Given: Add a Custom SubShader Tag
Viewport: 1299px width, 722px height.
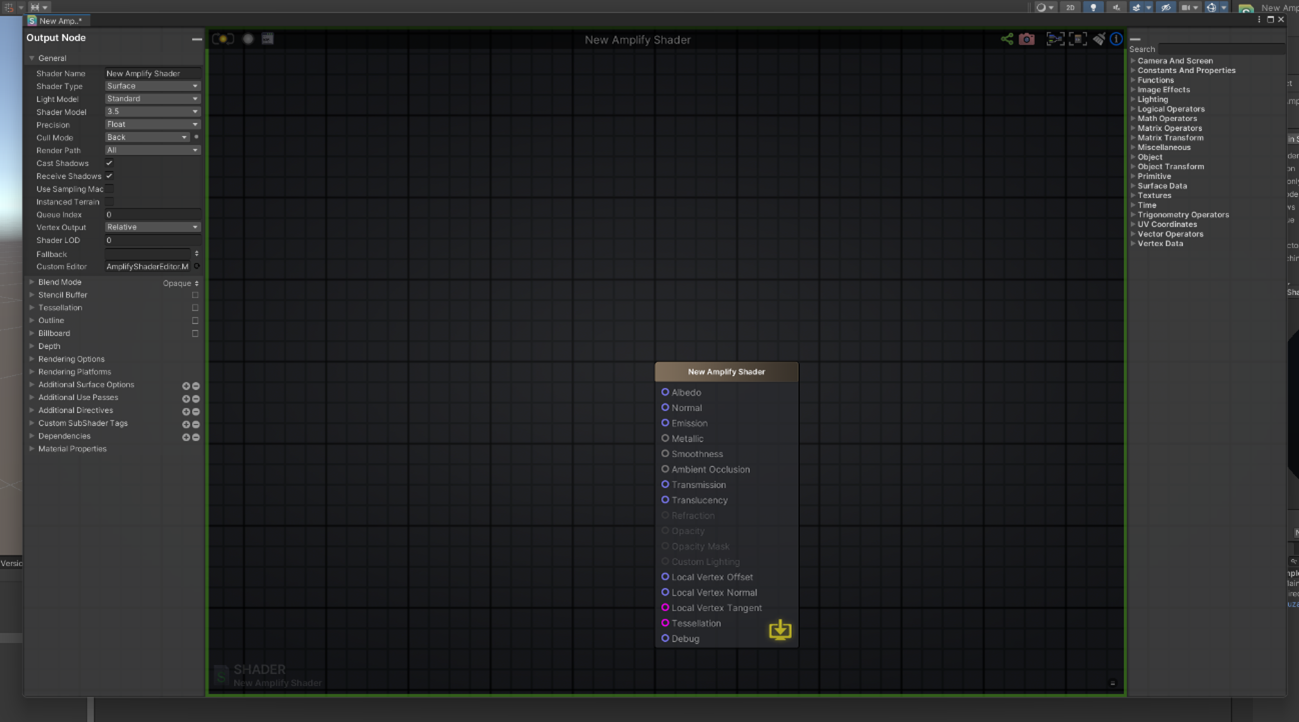Looking at the screenshot, I should point(186,424).
